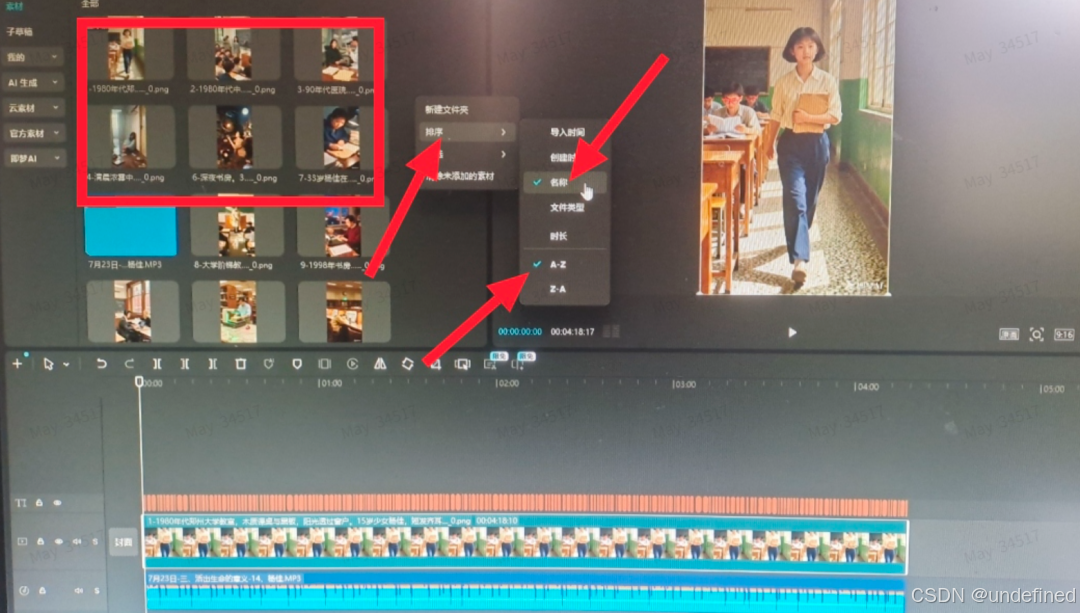
Task: Click the audio track type icon
Action: tap(23, 590)
